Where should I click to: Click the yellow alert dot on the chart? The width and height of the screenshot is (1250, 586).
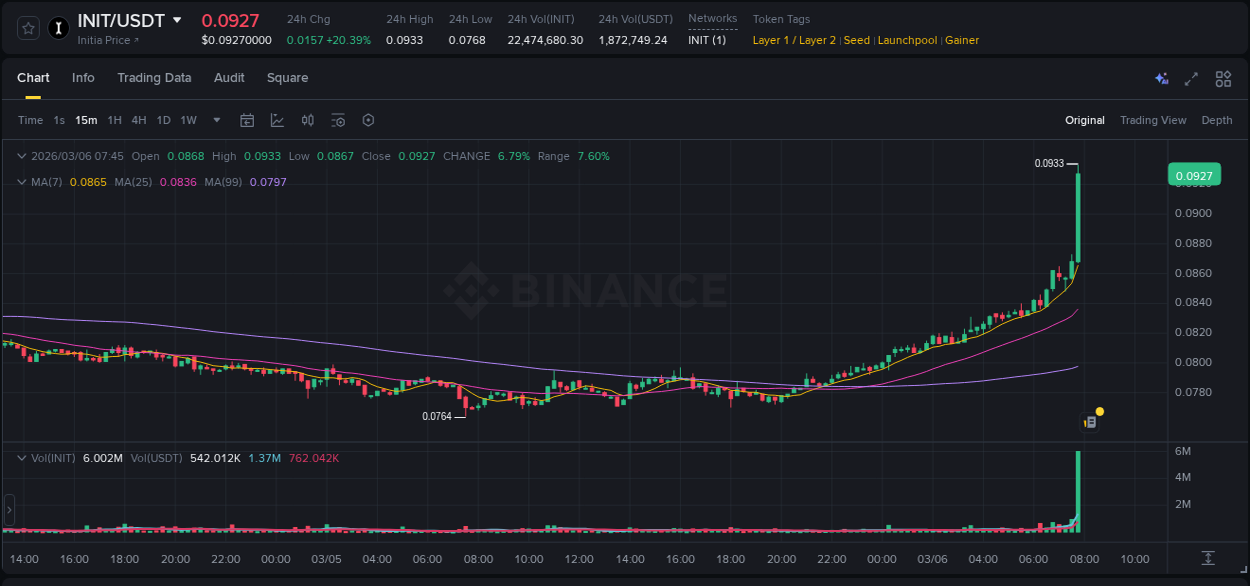coord(1099,411)
